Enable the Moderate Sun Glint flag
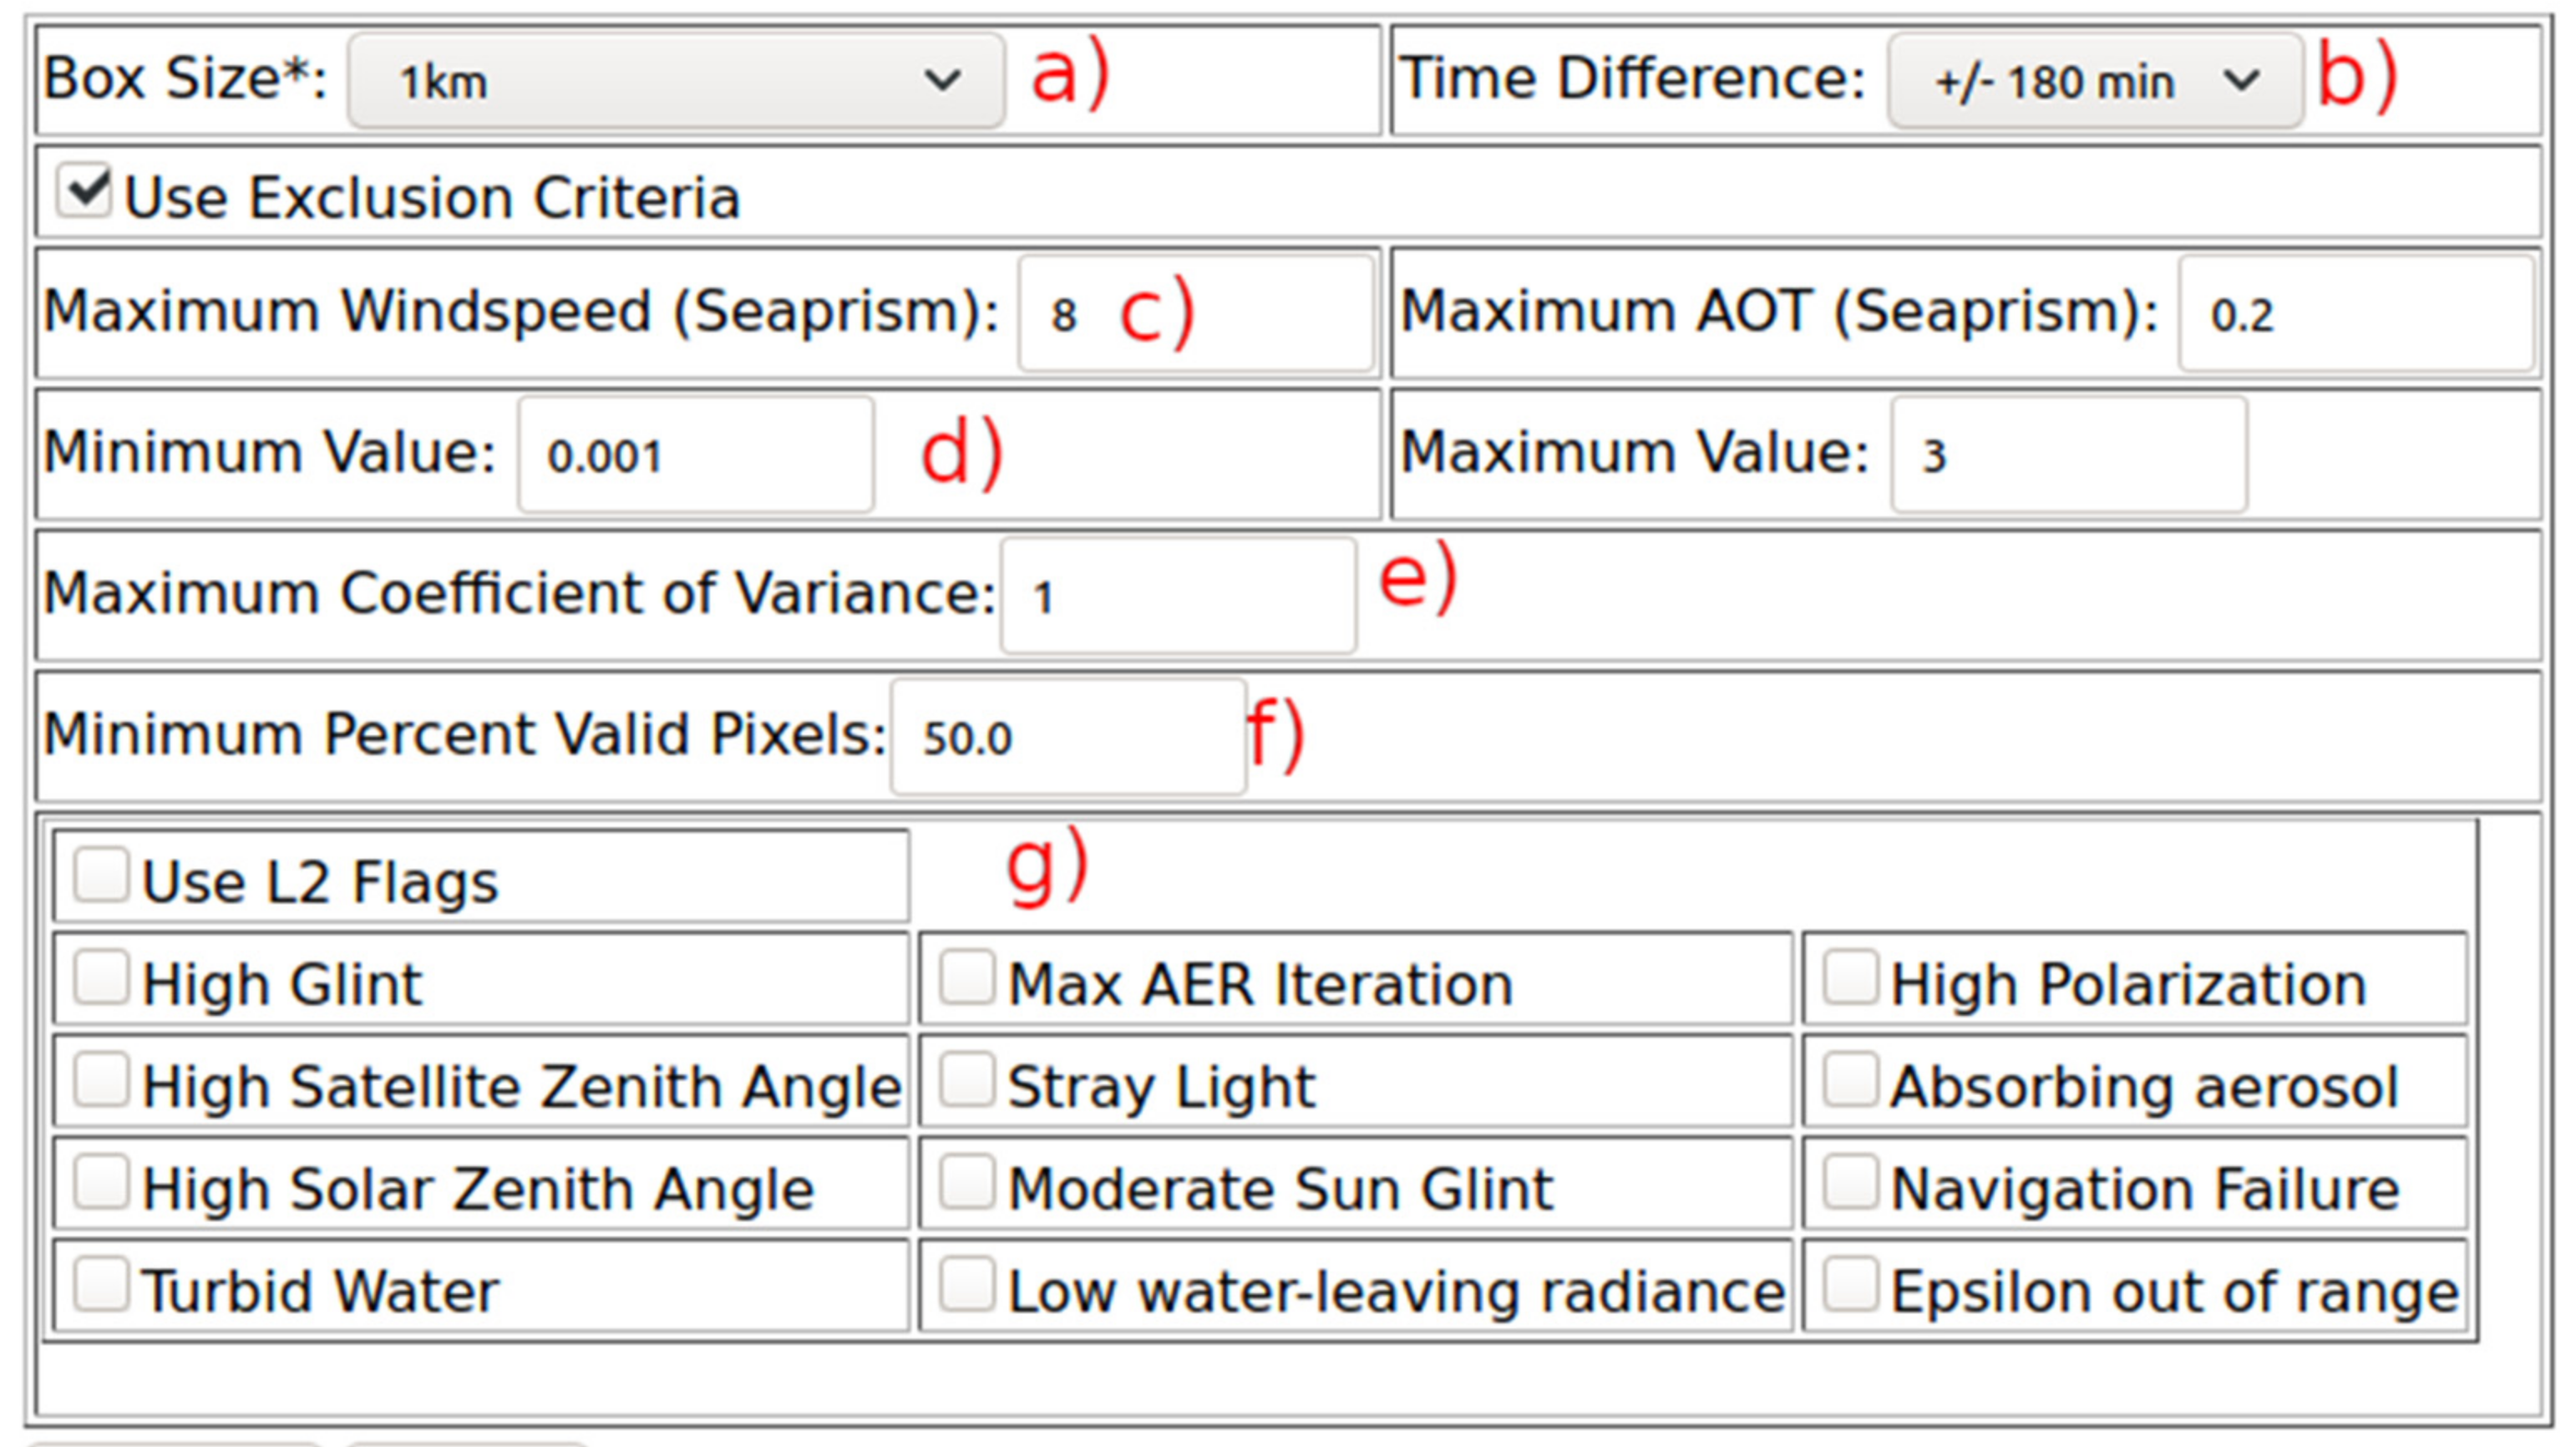 coord(967,1182)
